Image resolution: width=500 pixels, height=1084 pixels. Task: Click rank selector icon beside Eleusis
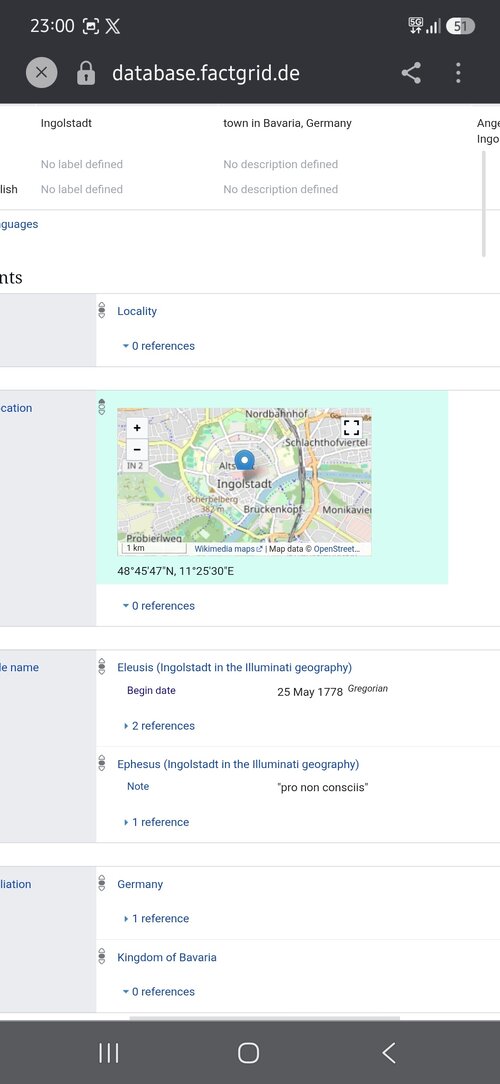(102, 666)
